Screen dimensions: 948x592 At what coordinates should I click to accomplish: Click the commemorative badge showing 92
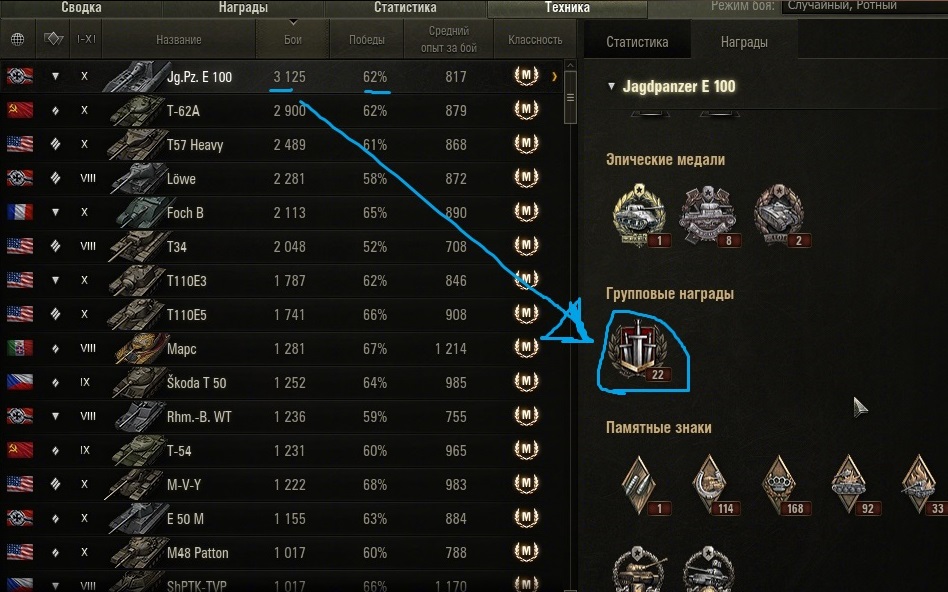pyautogui.click(x=850, y=485)
